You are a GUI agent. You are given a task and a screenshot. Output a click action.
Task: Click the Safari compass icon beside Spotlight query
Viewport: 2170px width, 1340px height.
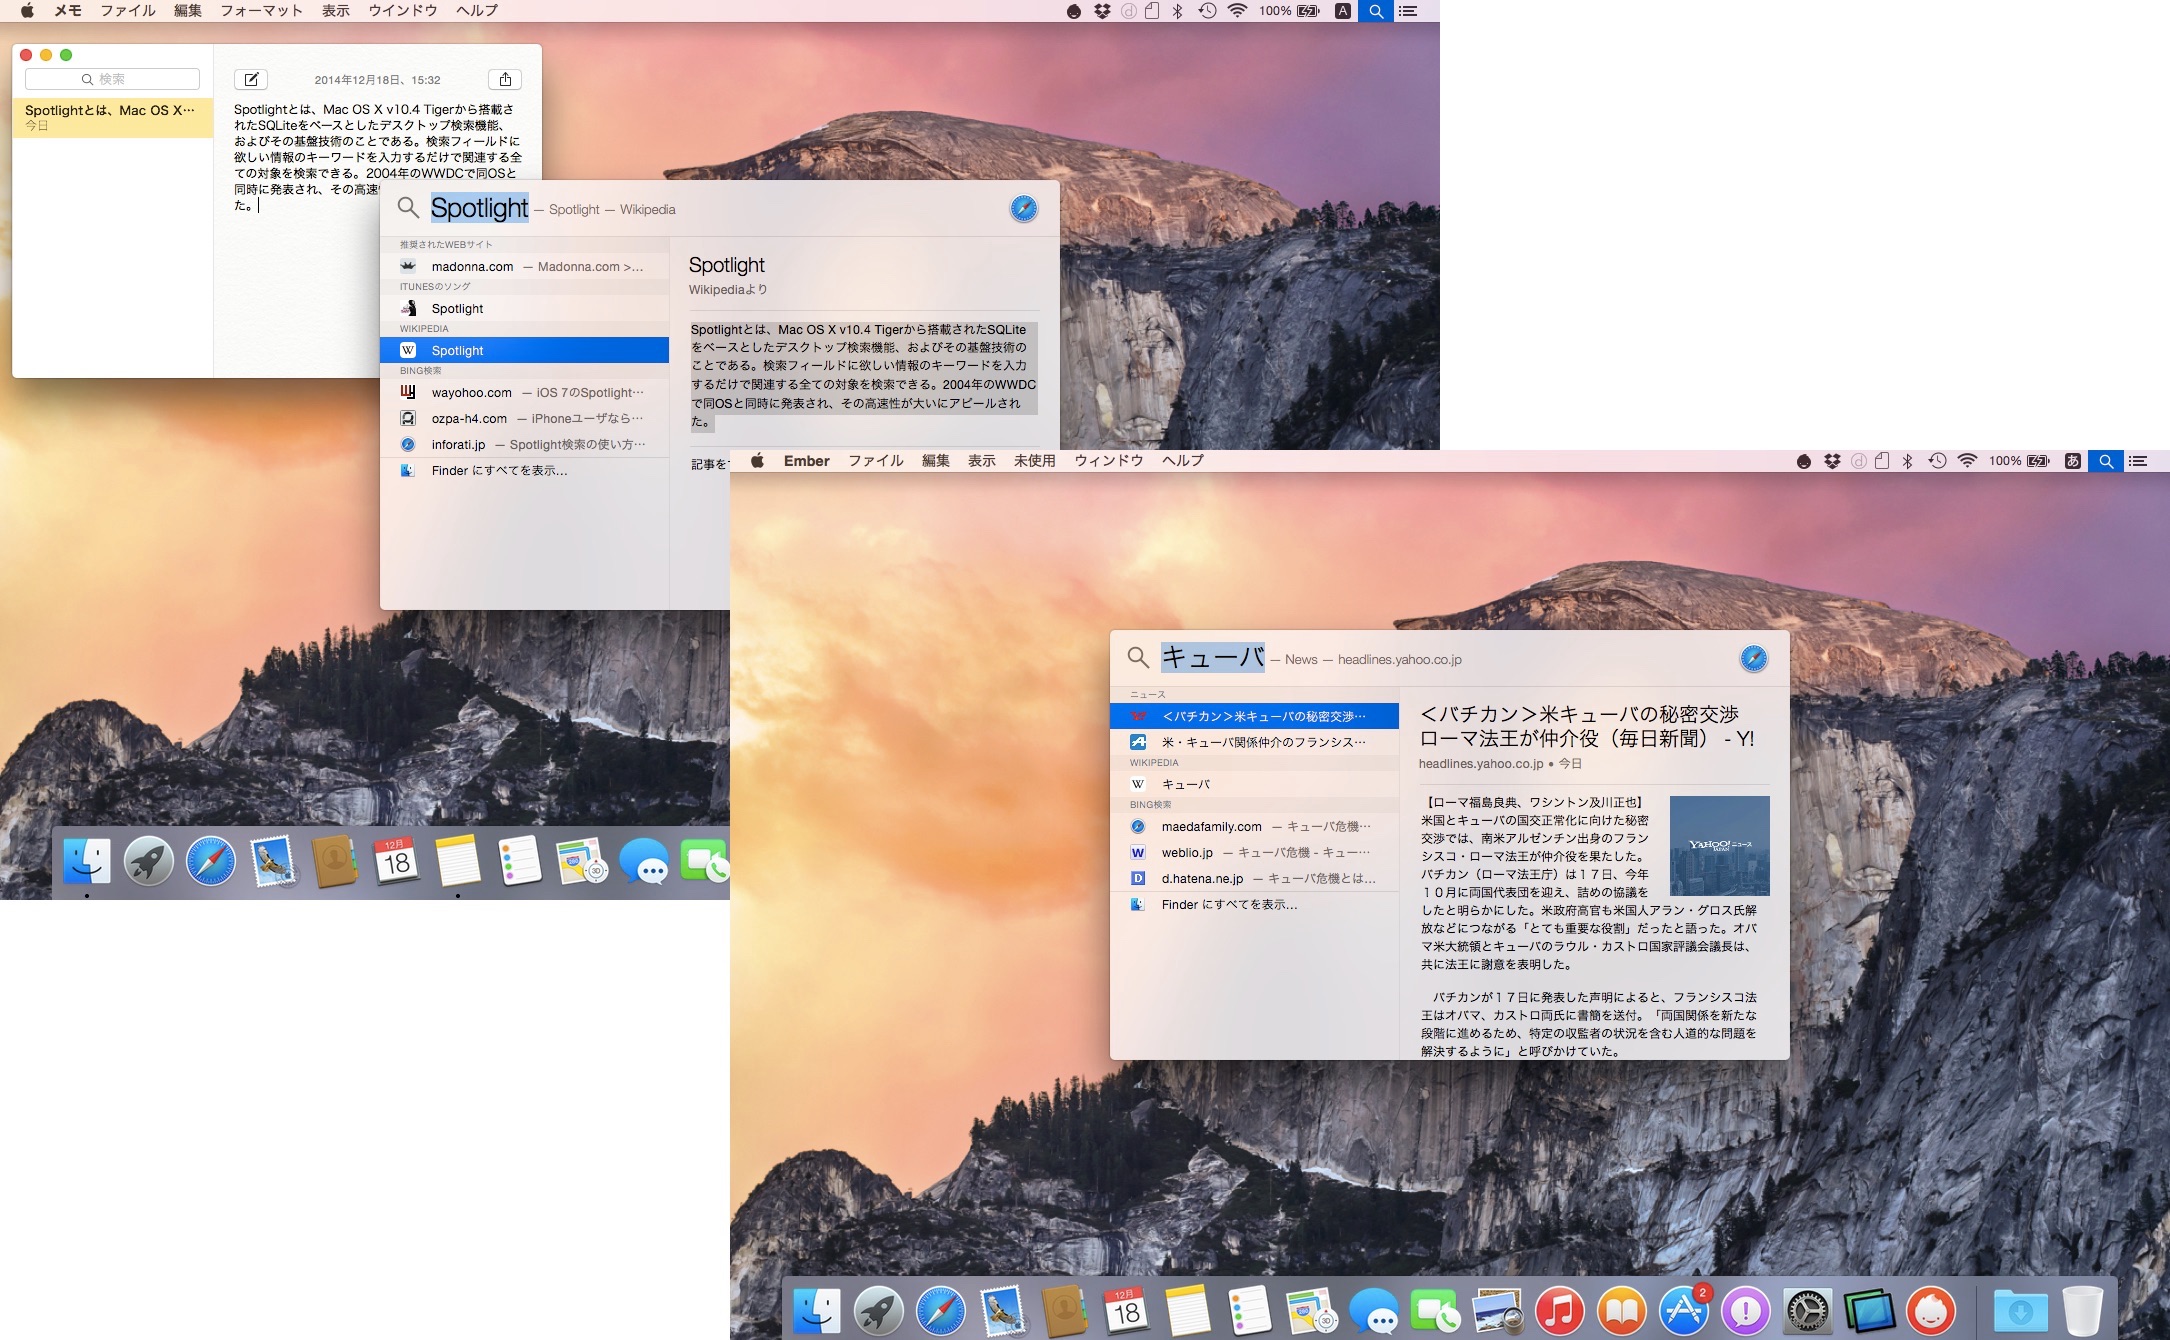pos(1023,208)
